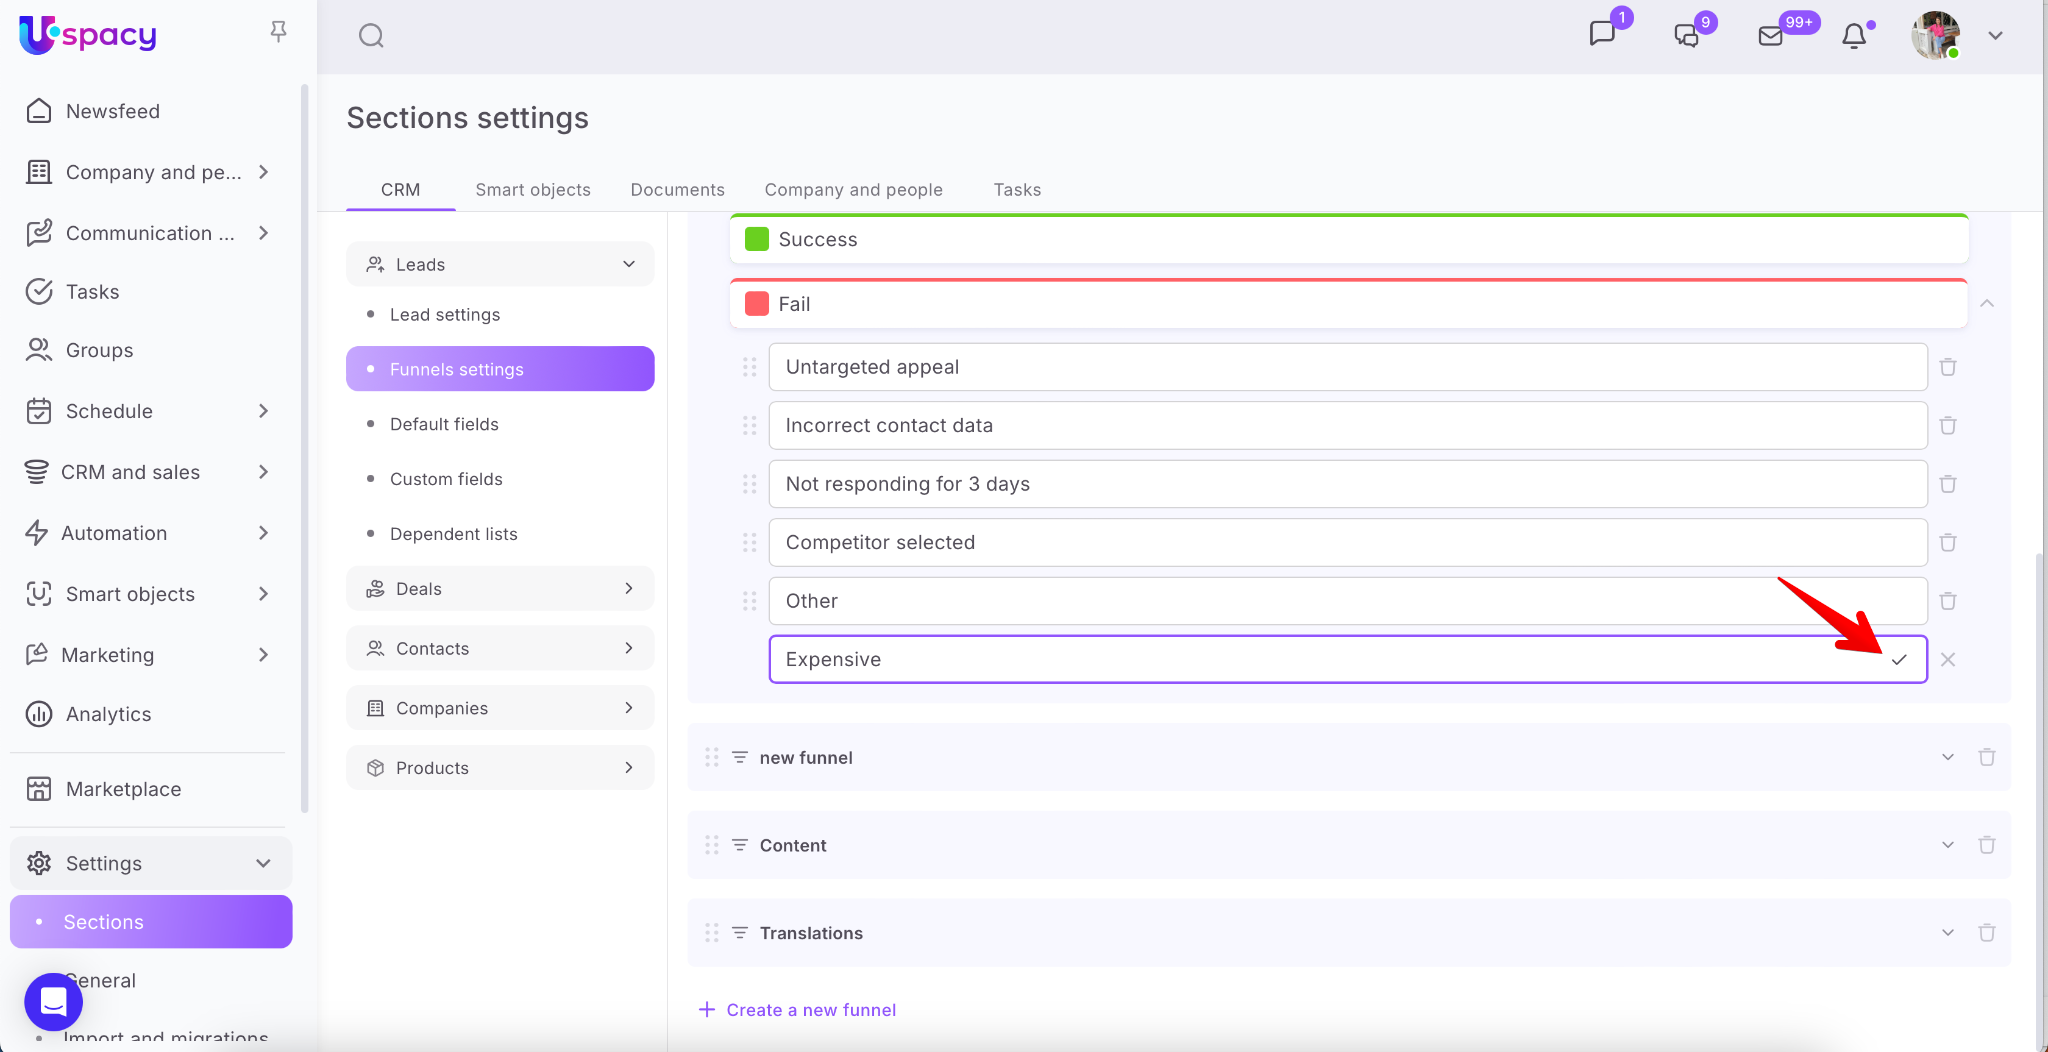Delete the 'Content' funnel
Image resolution: width=2048 pixels, height=1052 pixels.
click(1986, 845)
